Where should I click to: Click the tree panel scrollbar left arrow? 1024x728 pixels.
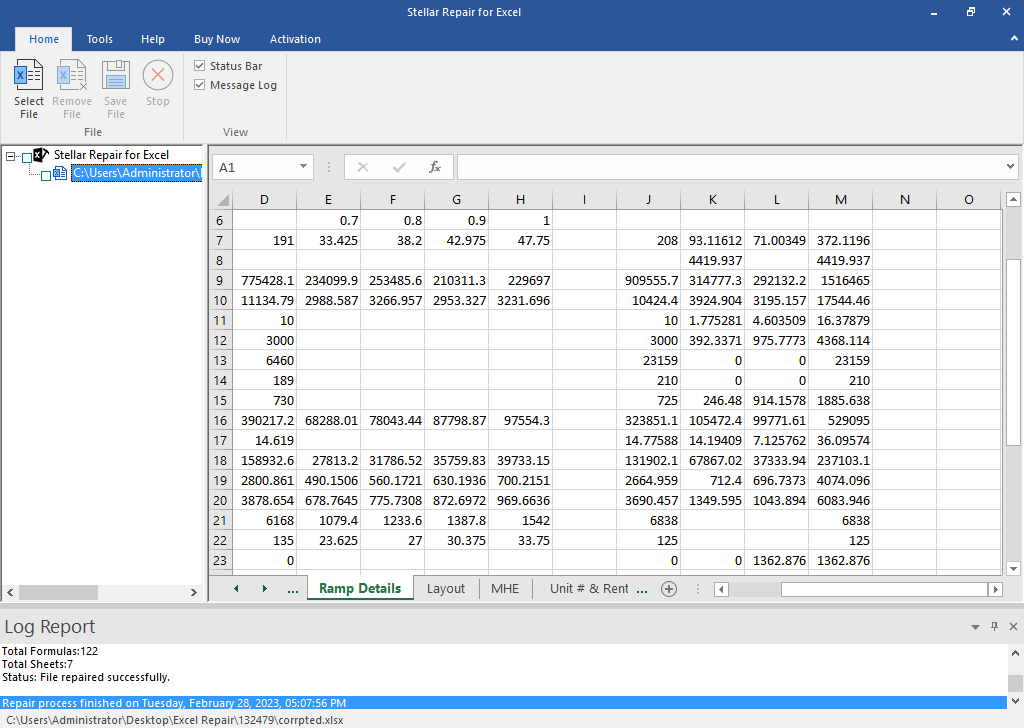point(10,592)
